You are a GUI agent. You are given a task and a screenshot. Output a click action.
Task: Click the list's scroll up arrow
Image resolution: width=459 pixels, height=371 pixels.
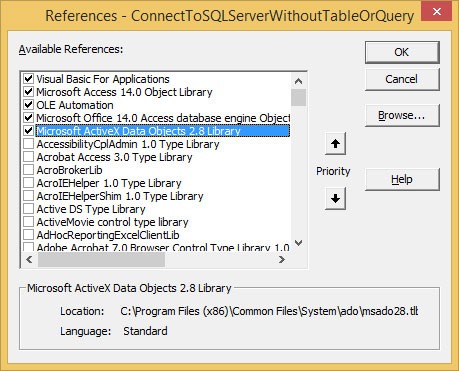(298, 81)
